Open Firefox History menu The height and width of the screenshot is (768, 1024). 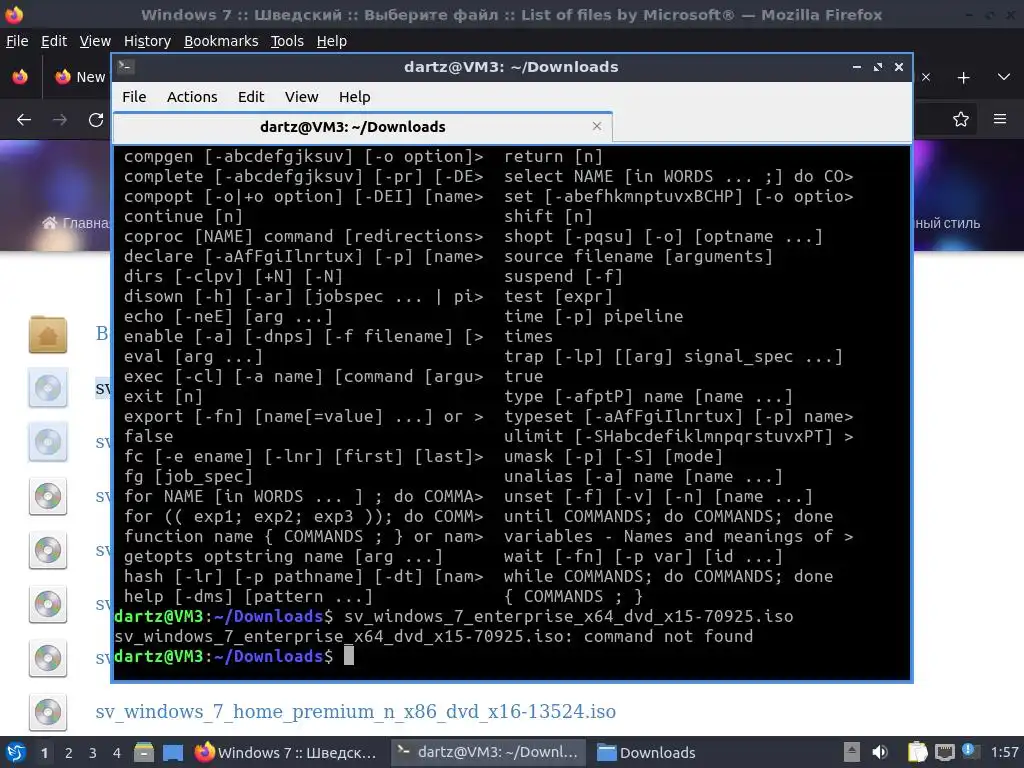tap(147, 40)
